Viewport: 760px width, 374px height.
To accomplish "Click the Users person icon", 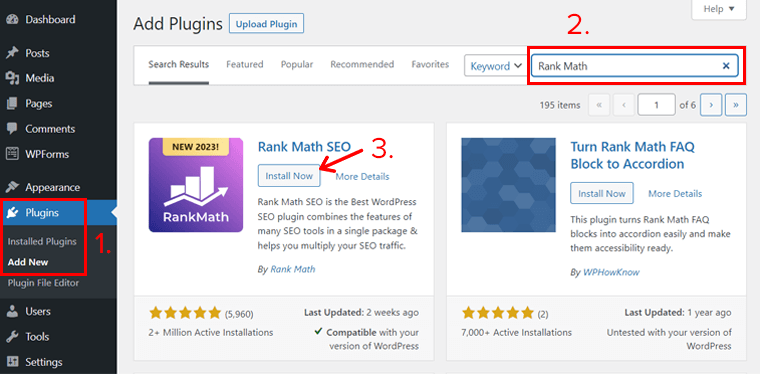I will pyautogui.click(x=12, y=312).
